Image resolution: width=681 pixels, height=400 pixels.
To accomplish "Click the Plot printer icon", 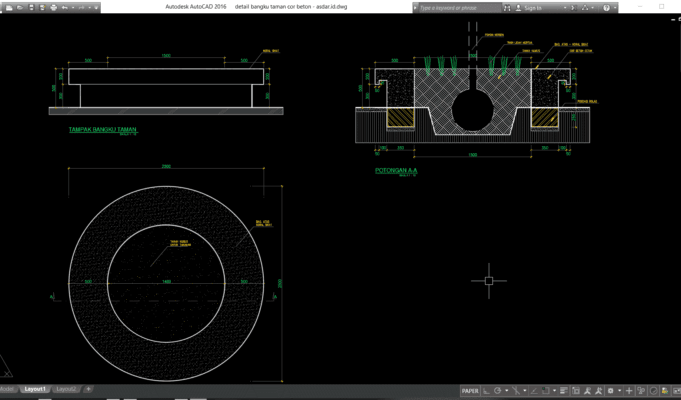I will click(x=54, y=7).
